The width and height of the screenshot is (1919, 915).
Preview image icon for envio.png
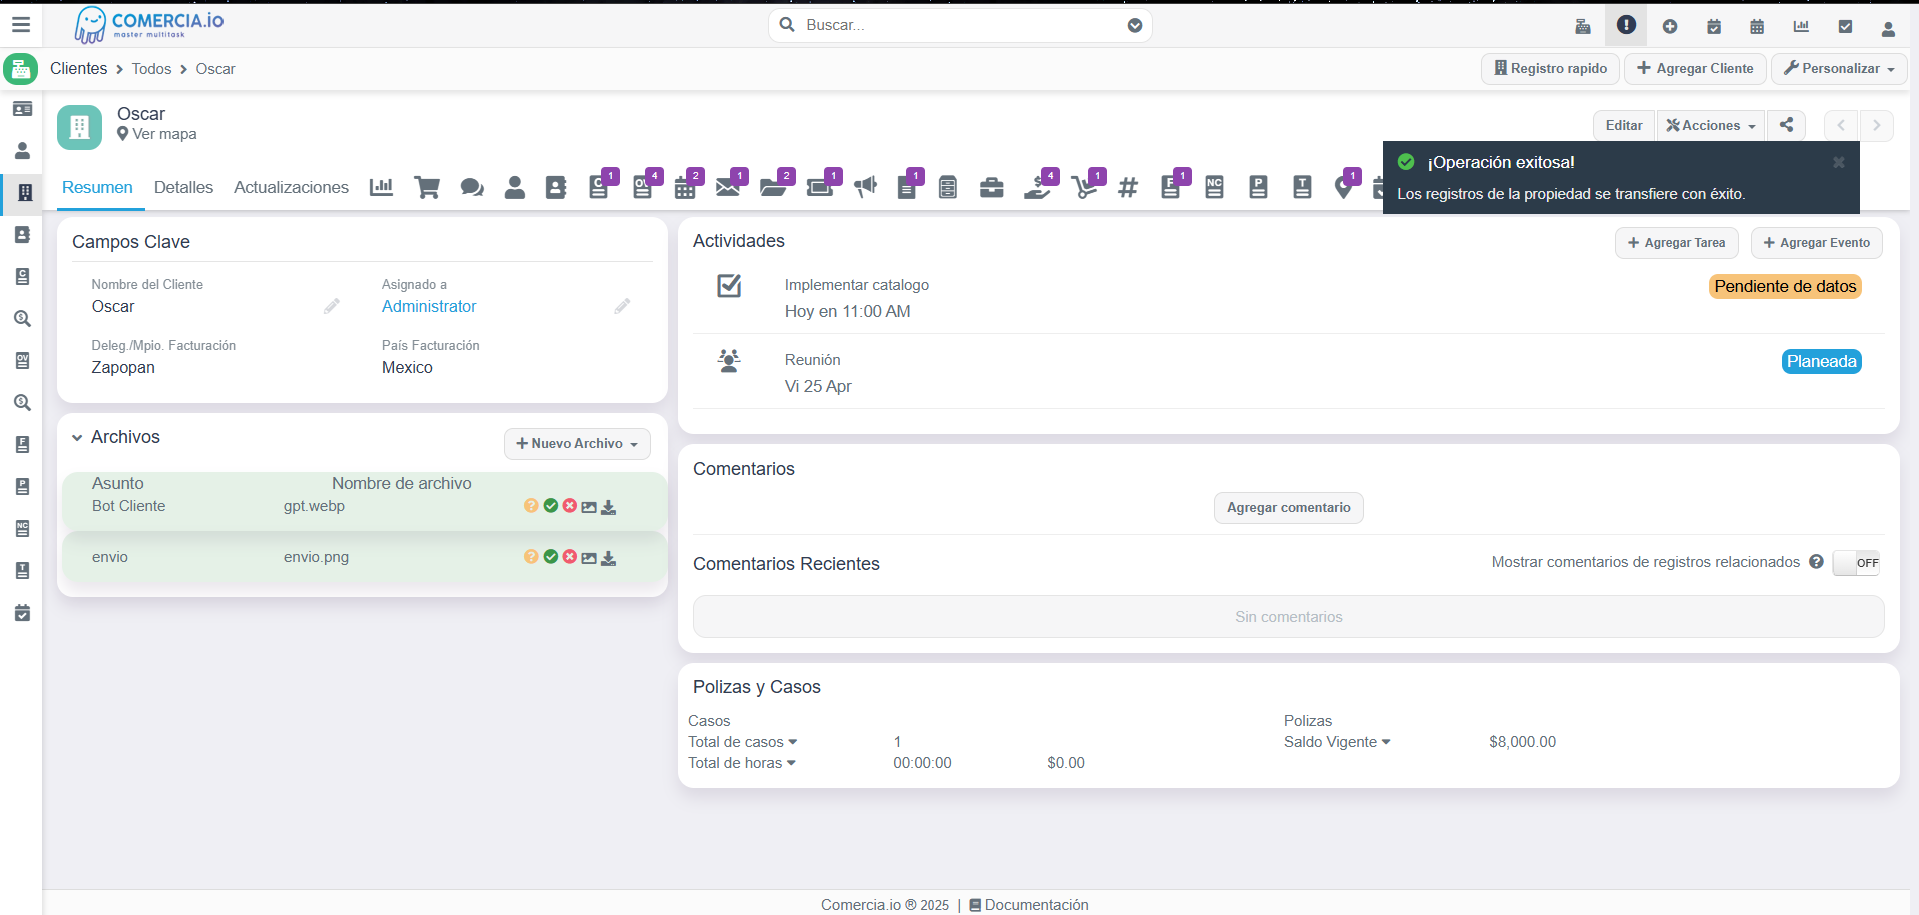(589, 558)
